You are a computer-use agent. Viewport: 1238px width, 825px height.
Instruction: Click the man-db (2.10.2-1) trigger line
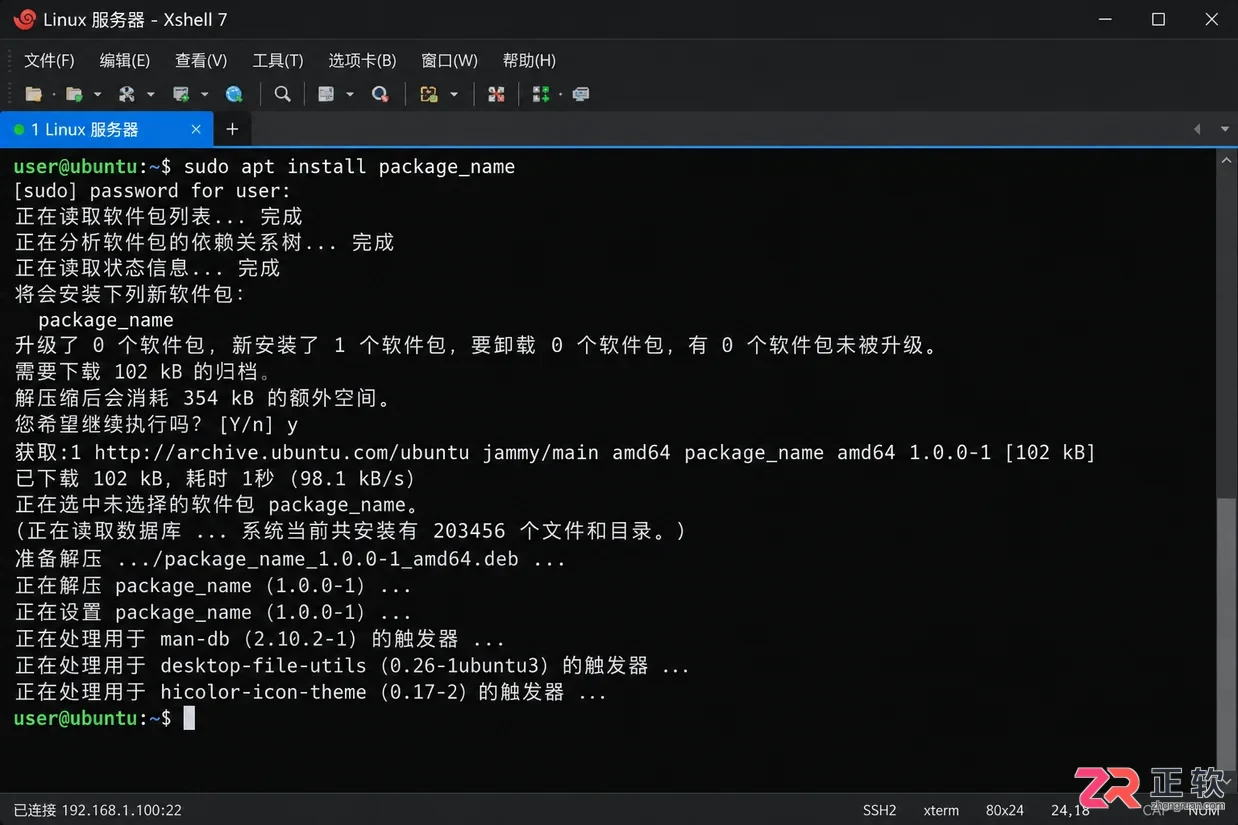click(x=260, y=639)
